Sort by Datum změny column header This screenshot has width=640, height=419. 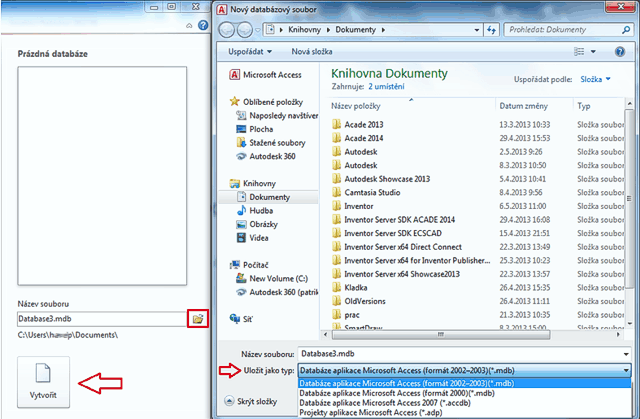pos(534,106)
